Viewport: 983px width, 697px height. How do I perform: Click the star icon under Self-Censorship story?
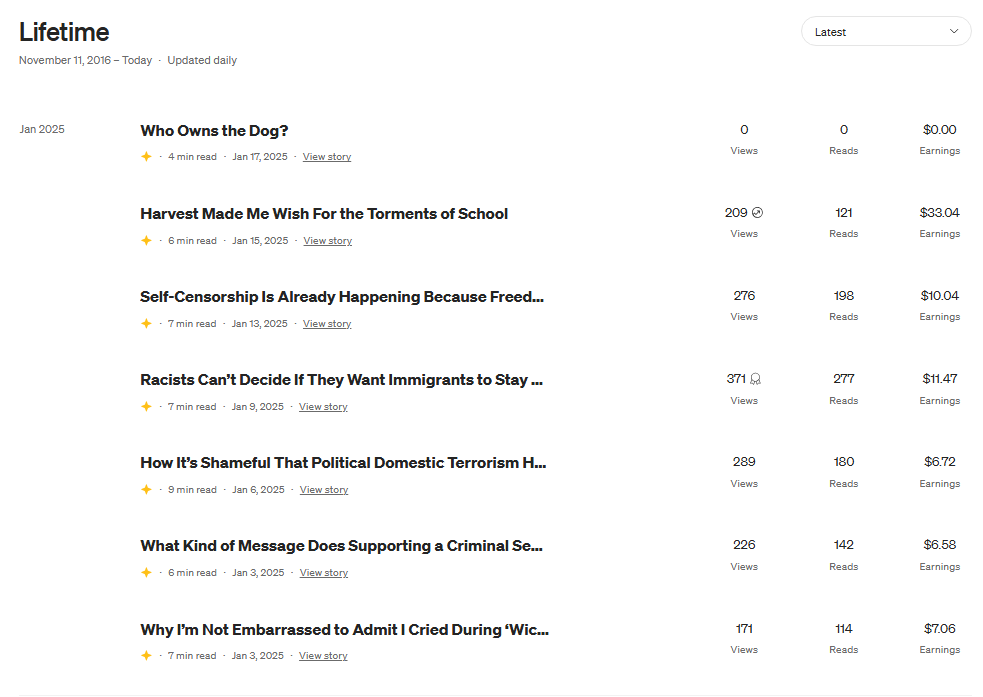pos(146,323)
